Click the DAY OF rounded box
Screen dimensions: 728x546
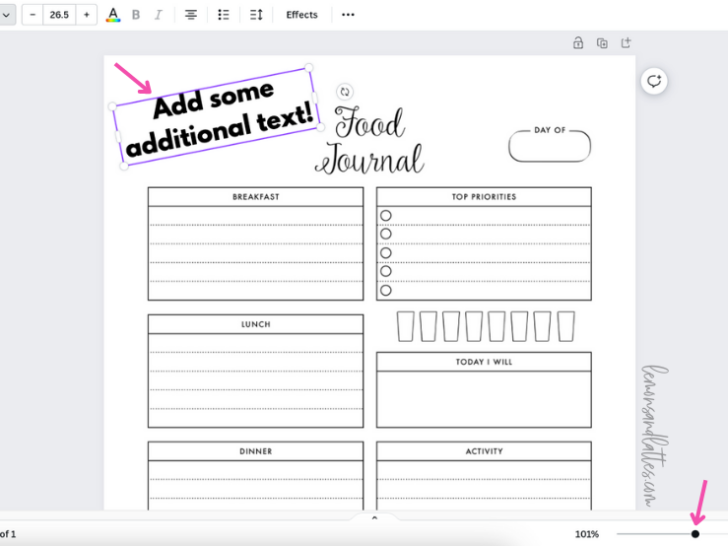[x=550, y=146]
